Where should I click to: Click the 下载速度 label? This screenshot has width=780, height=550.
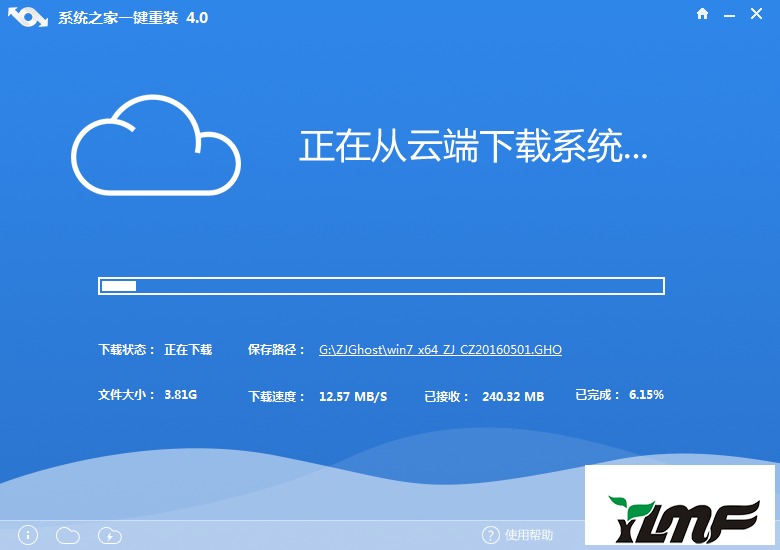(276, 397)
